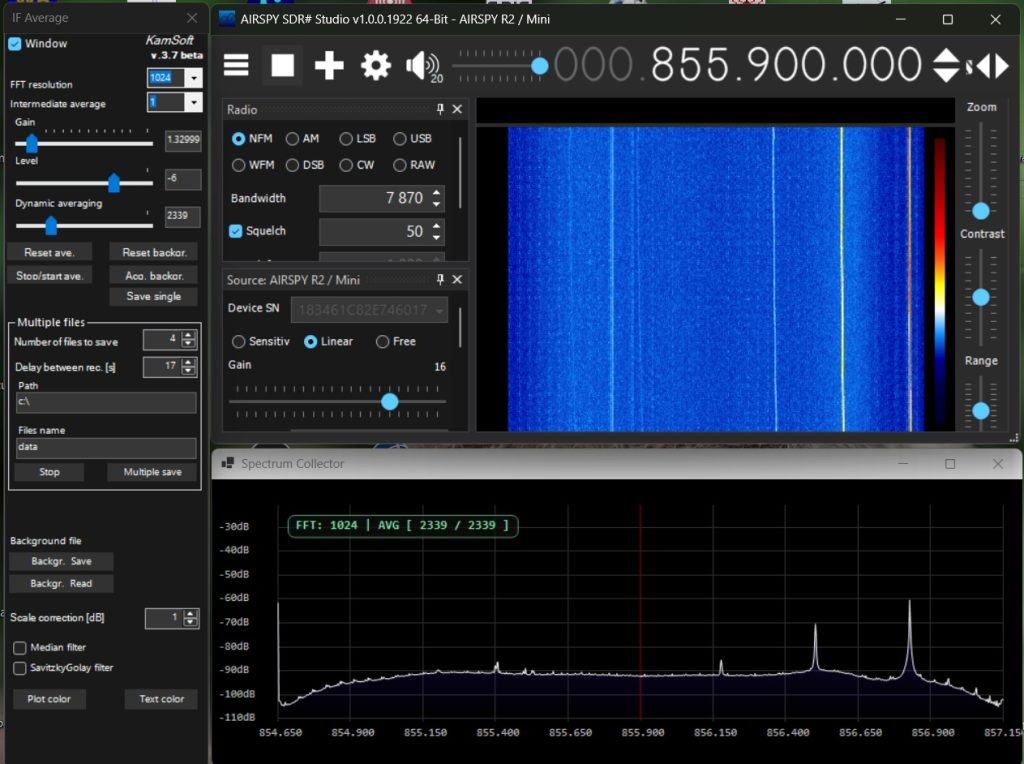Viewport: 1024px width, 764px height.
Task: Mute audio using the speaker icon
Action: [420, 66]
